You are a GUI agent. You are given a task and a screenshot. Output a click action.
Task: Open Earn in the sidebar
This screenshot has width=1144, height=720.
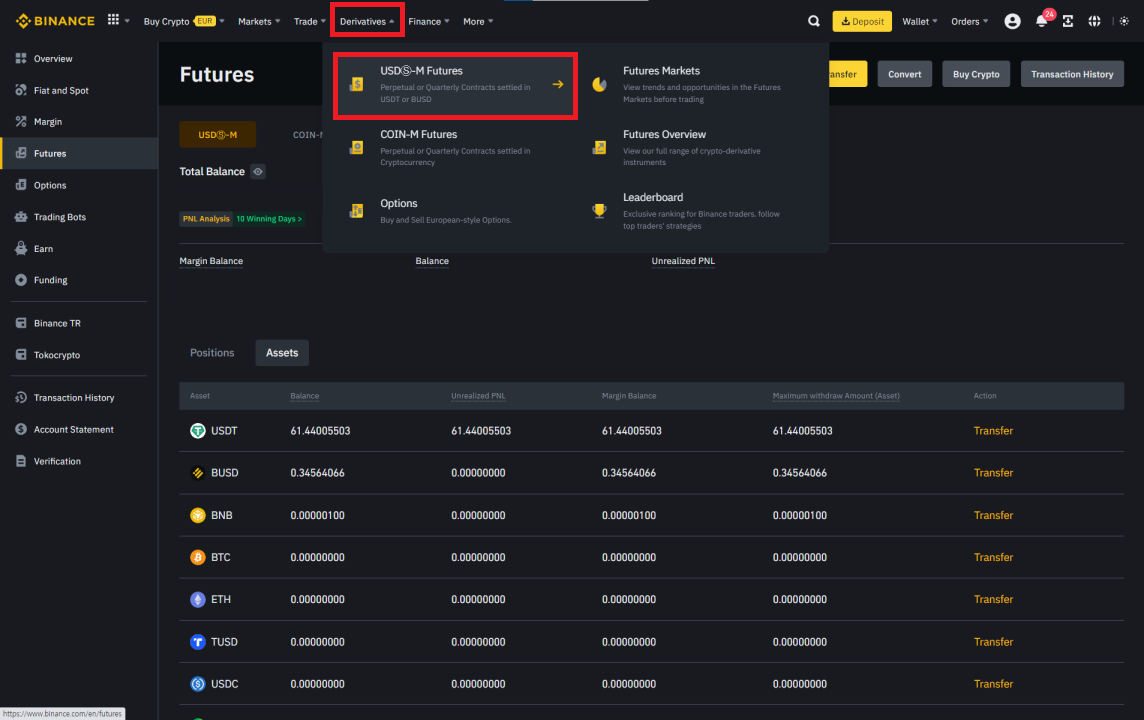tap(79, 249)
